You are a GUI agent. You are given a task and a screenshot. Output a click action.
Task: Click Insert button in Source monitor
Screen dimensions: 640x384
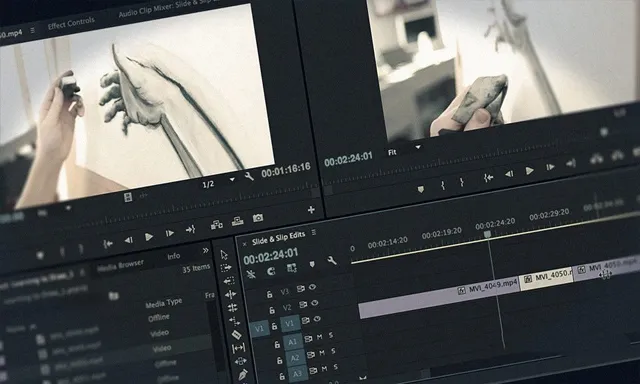click(x=217, y=224)
